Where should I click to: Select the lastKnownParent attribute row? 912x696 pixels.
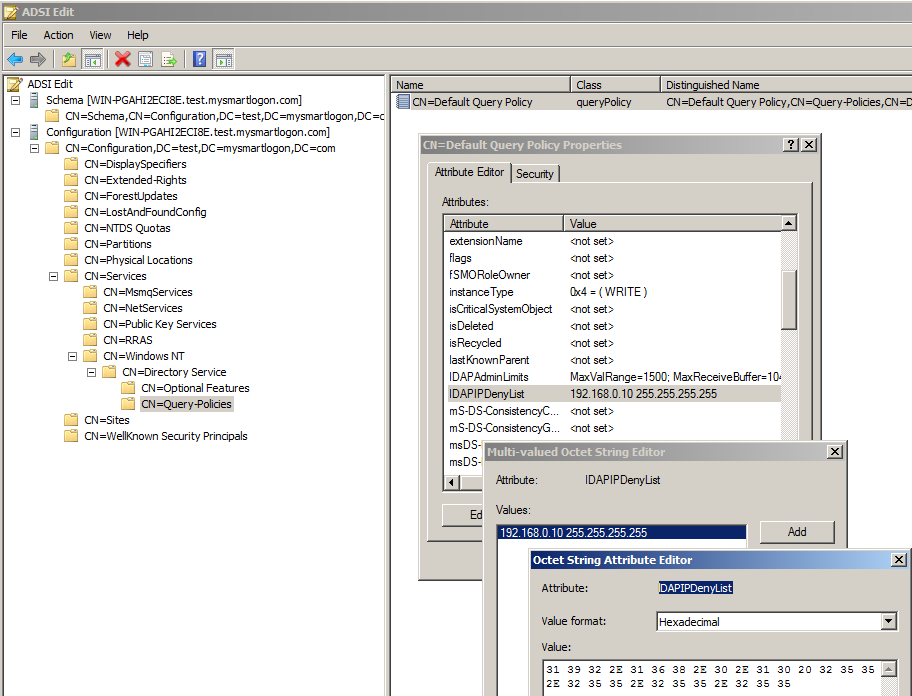[x=614, y=360]
